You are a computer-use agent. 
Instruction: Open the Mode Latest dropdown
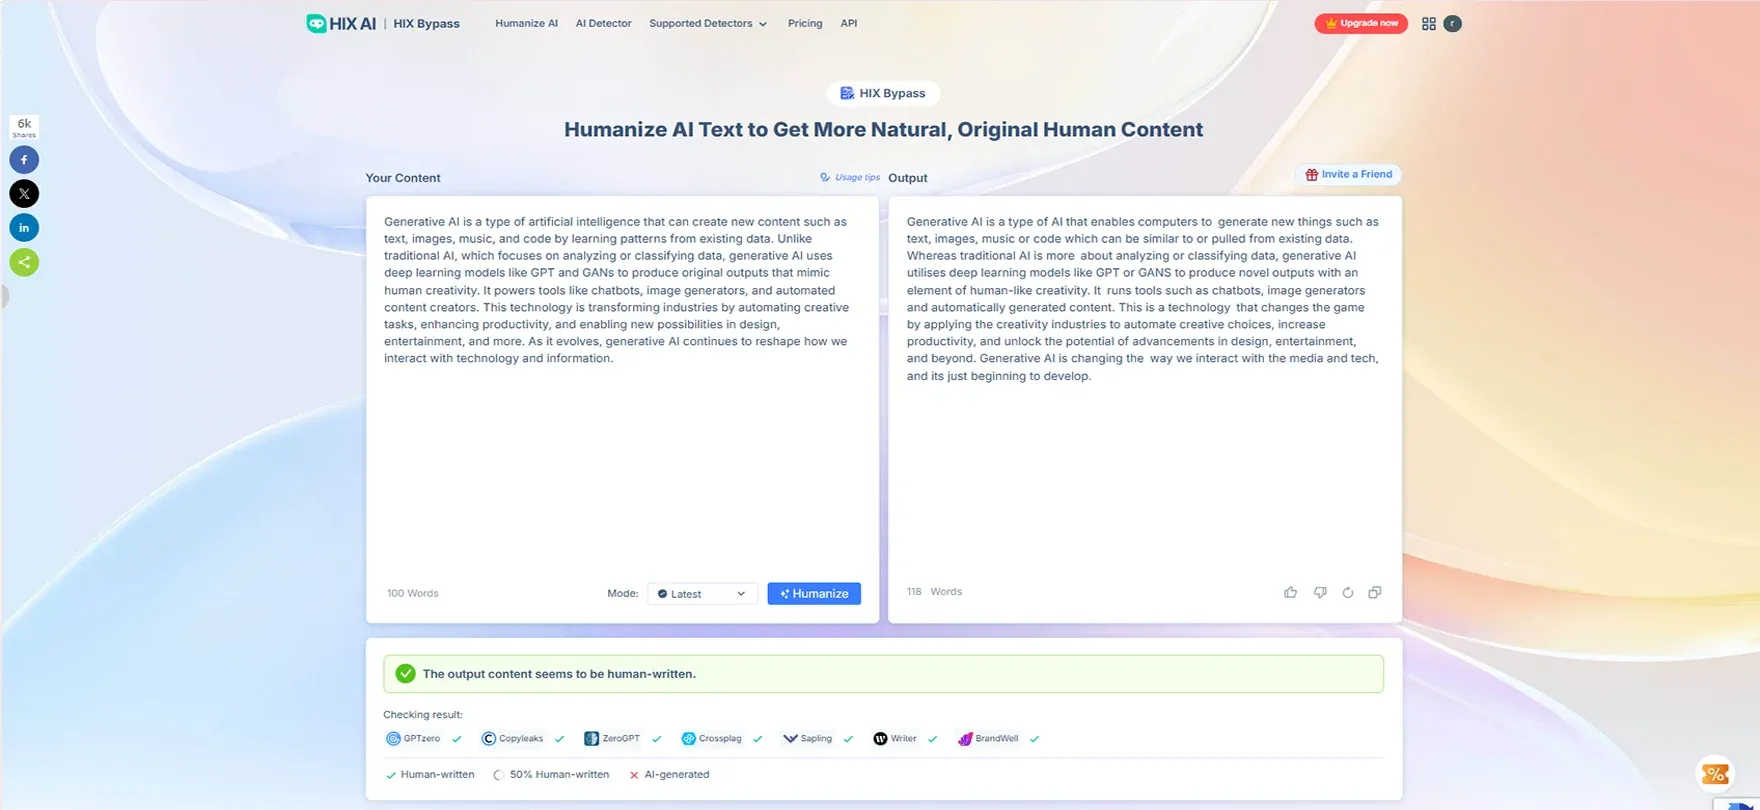click(x=702, y=594)
